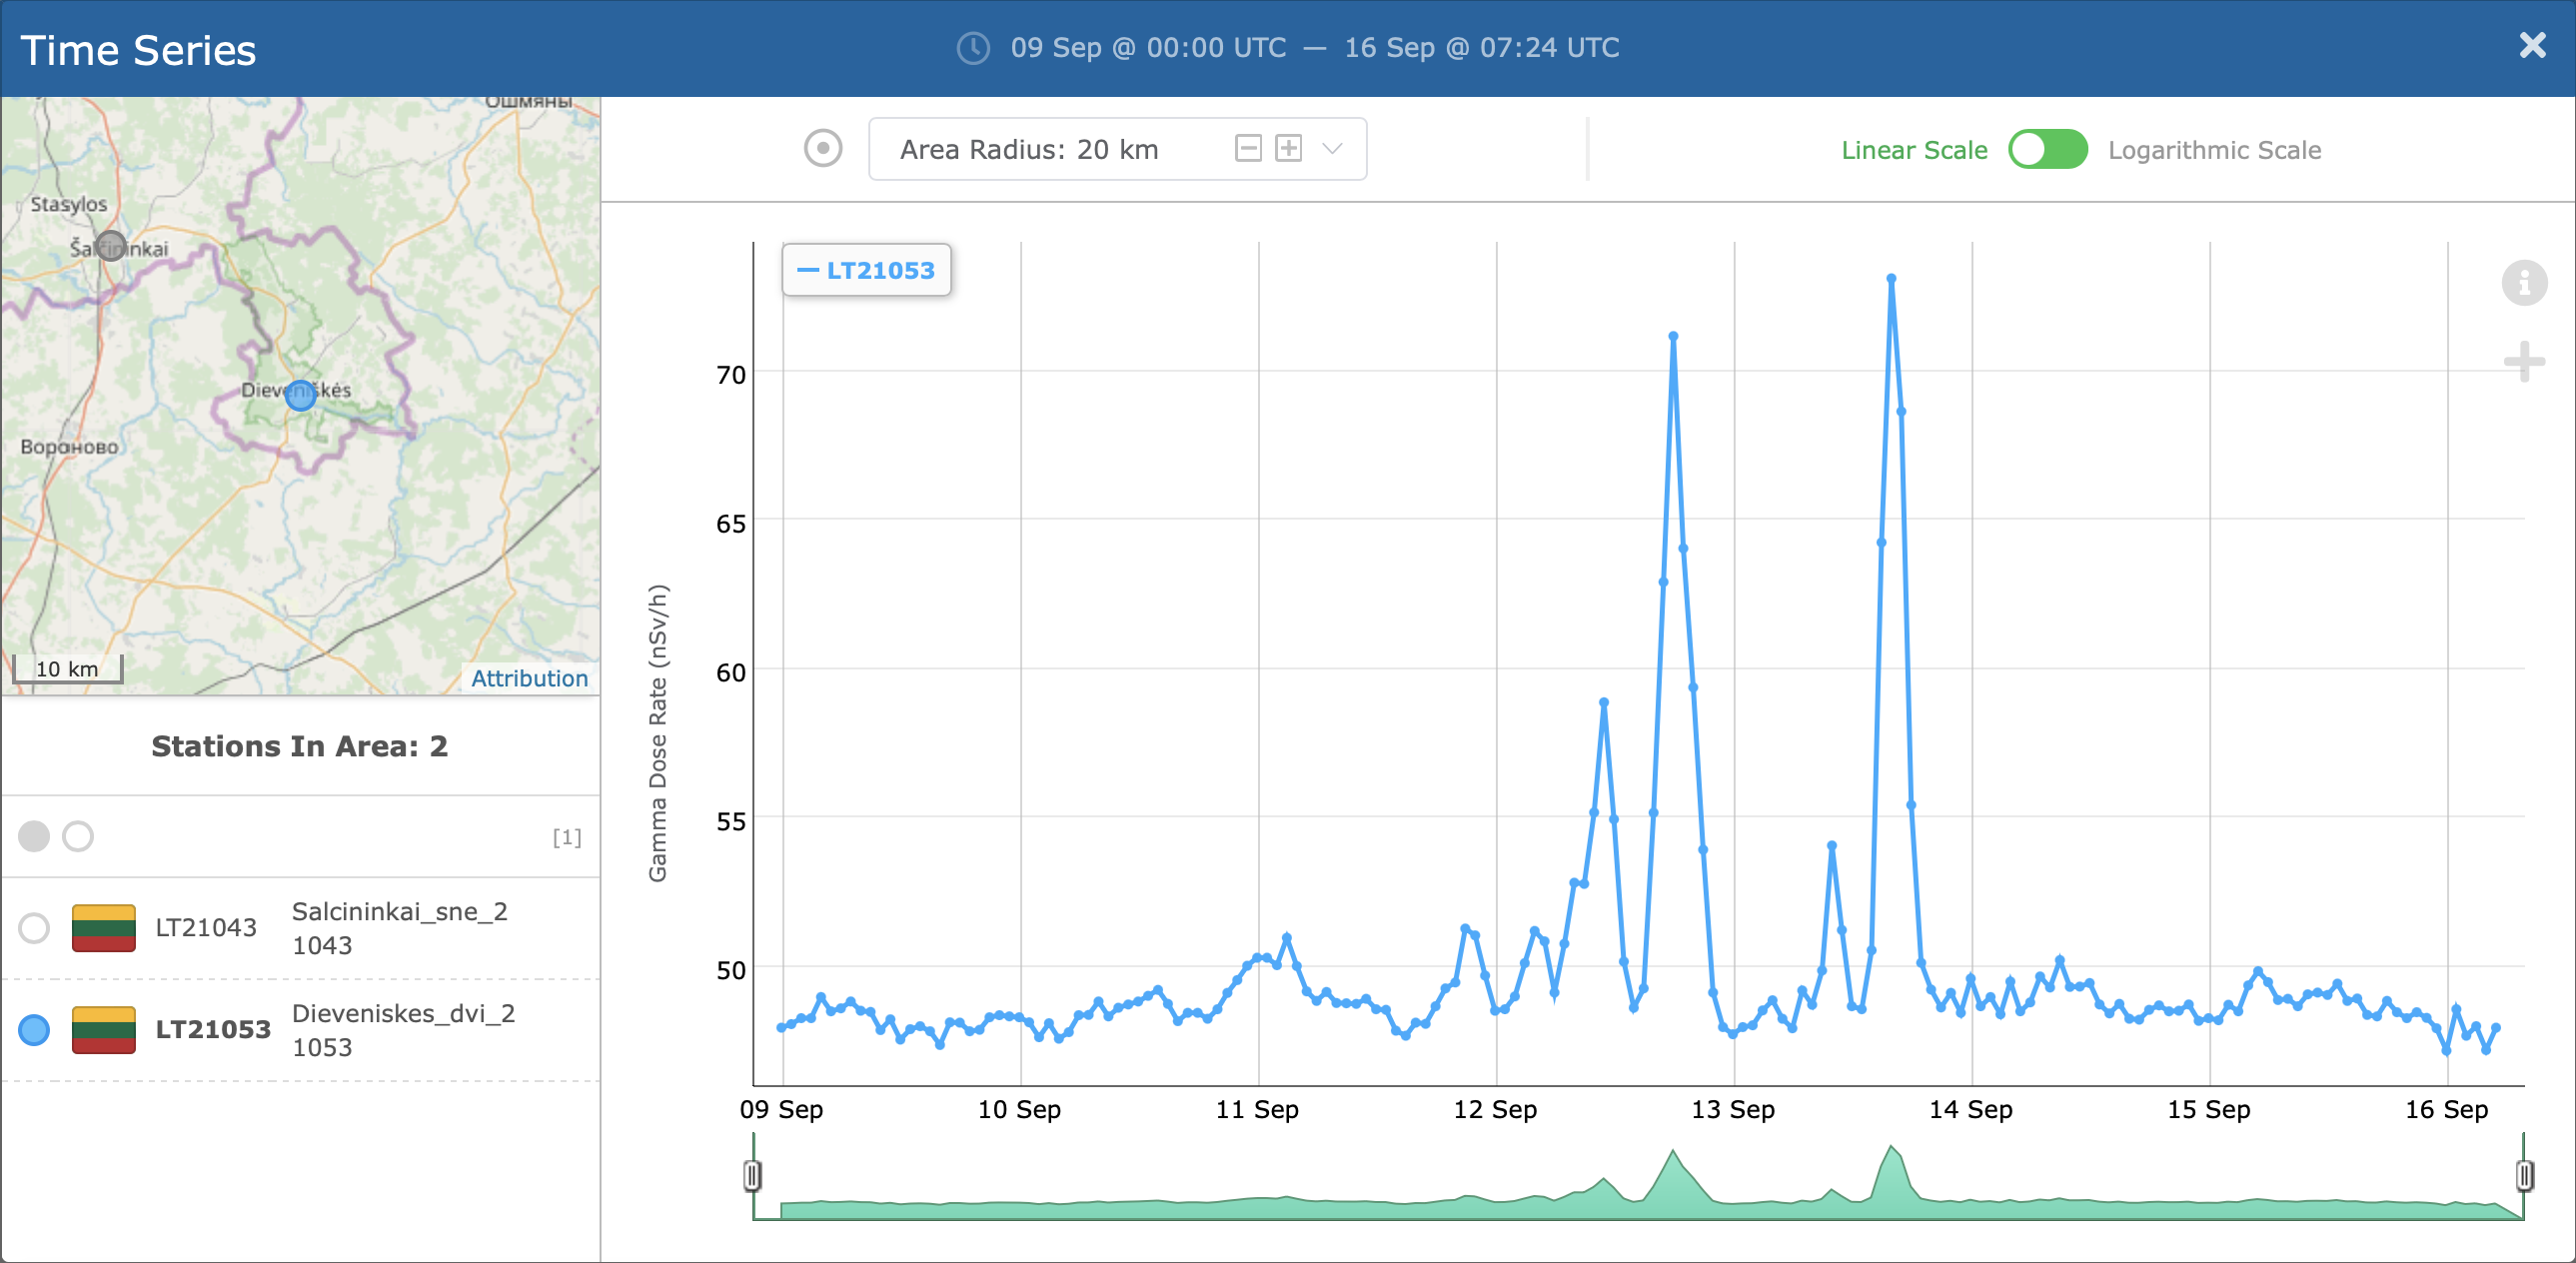Click the clock icon in header
The height and width of the screenshot is (1263, 2576).
coord(973,48)
